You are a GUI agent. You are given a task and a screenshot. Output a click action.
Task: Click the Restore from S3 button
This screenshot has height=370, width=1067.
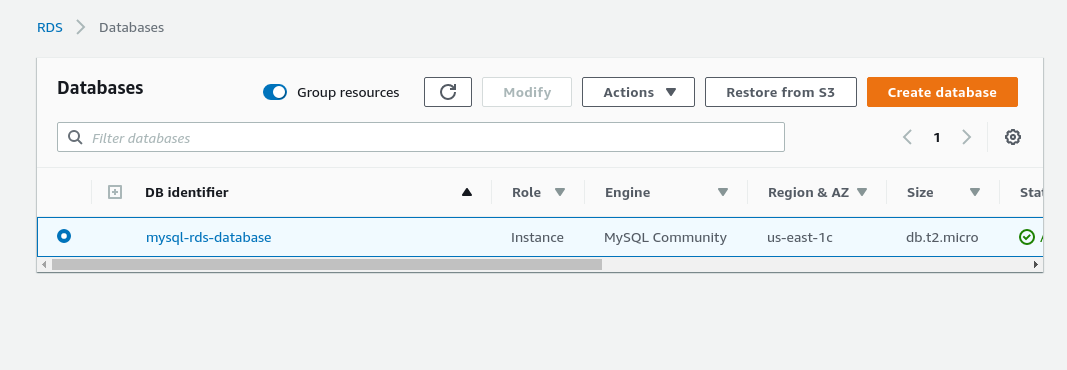pyautogui.click(x=781, y=92)
